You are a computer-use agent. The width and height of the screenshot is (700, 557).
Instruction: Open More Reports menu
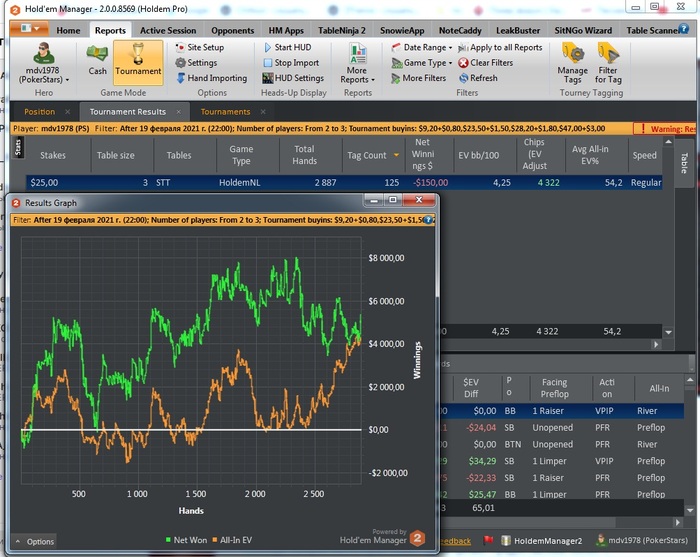358,63
